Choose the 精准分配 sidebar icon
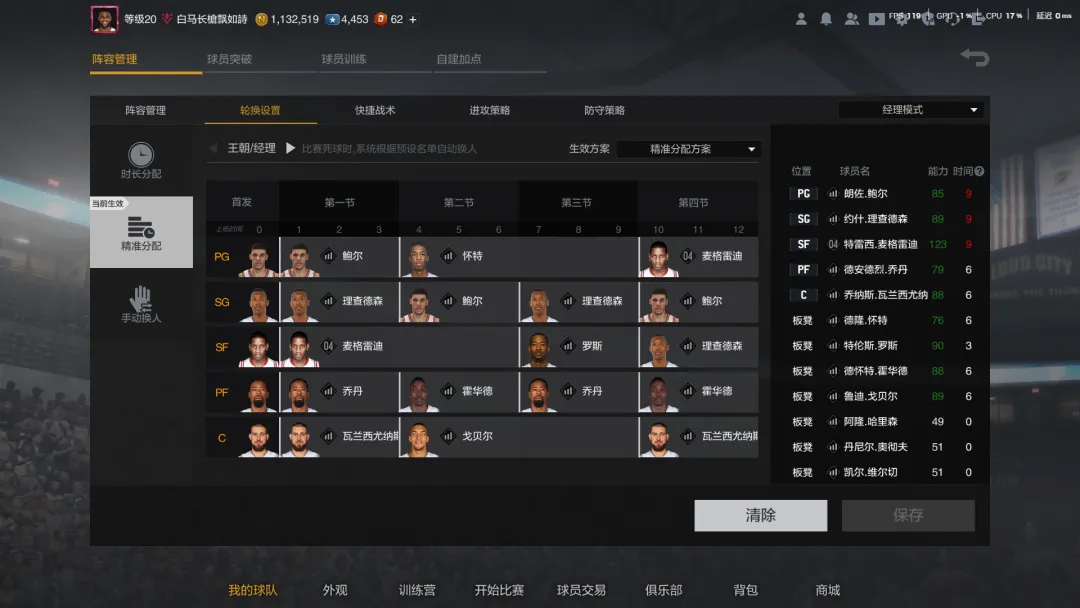The height and width of the screenshot is (608, 1080). click(141, 227)
